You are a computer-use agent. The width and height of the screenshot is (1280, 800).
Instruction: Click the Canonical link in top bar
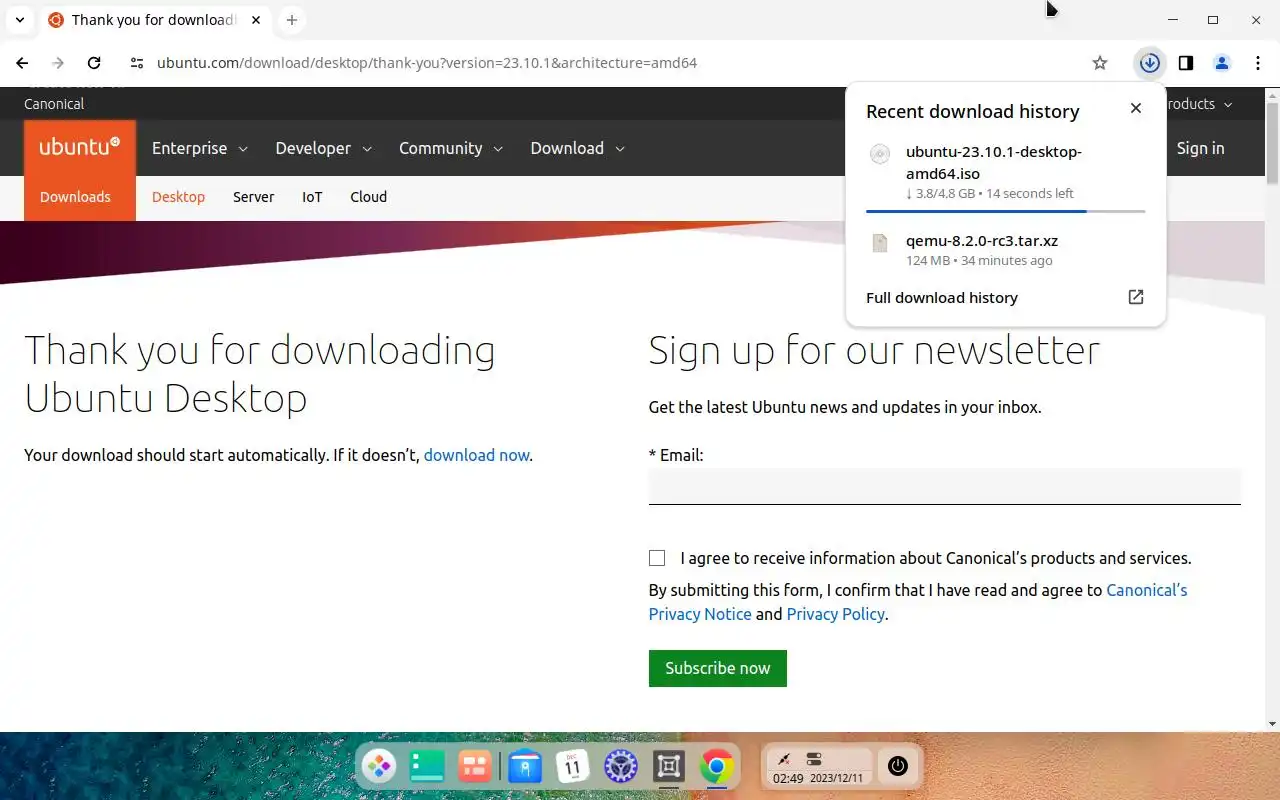[x=54, y=104]
